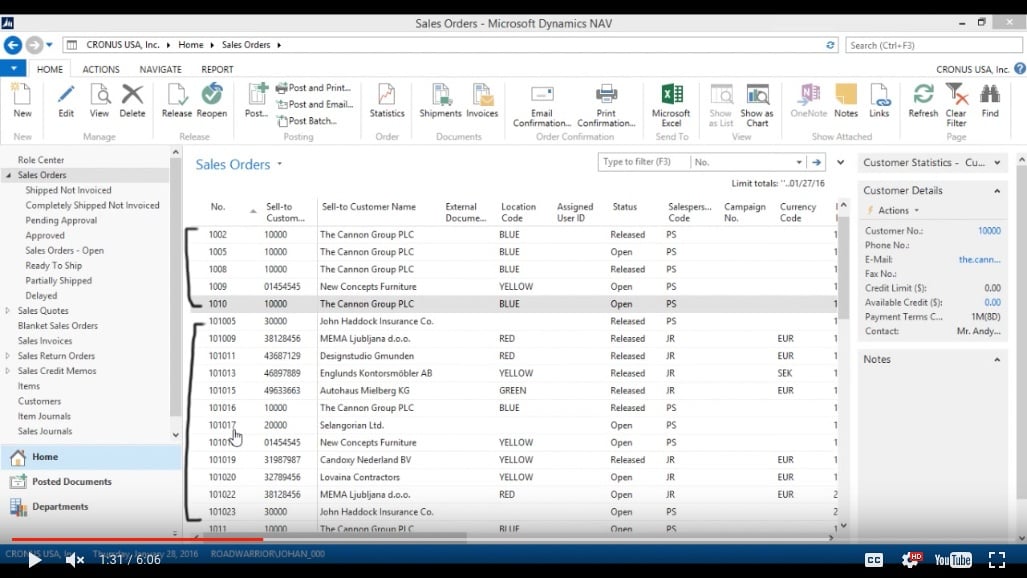Expand the Sales Quotes tree node
The height and width of the screenshot is (578, 1027).
(9, 311)
